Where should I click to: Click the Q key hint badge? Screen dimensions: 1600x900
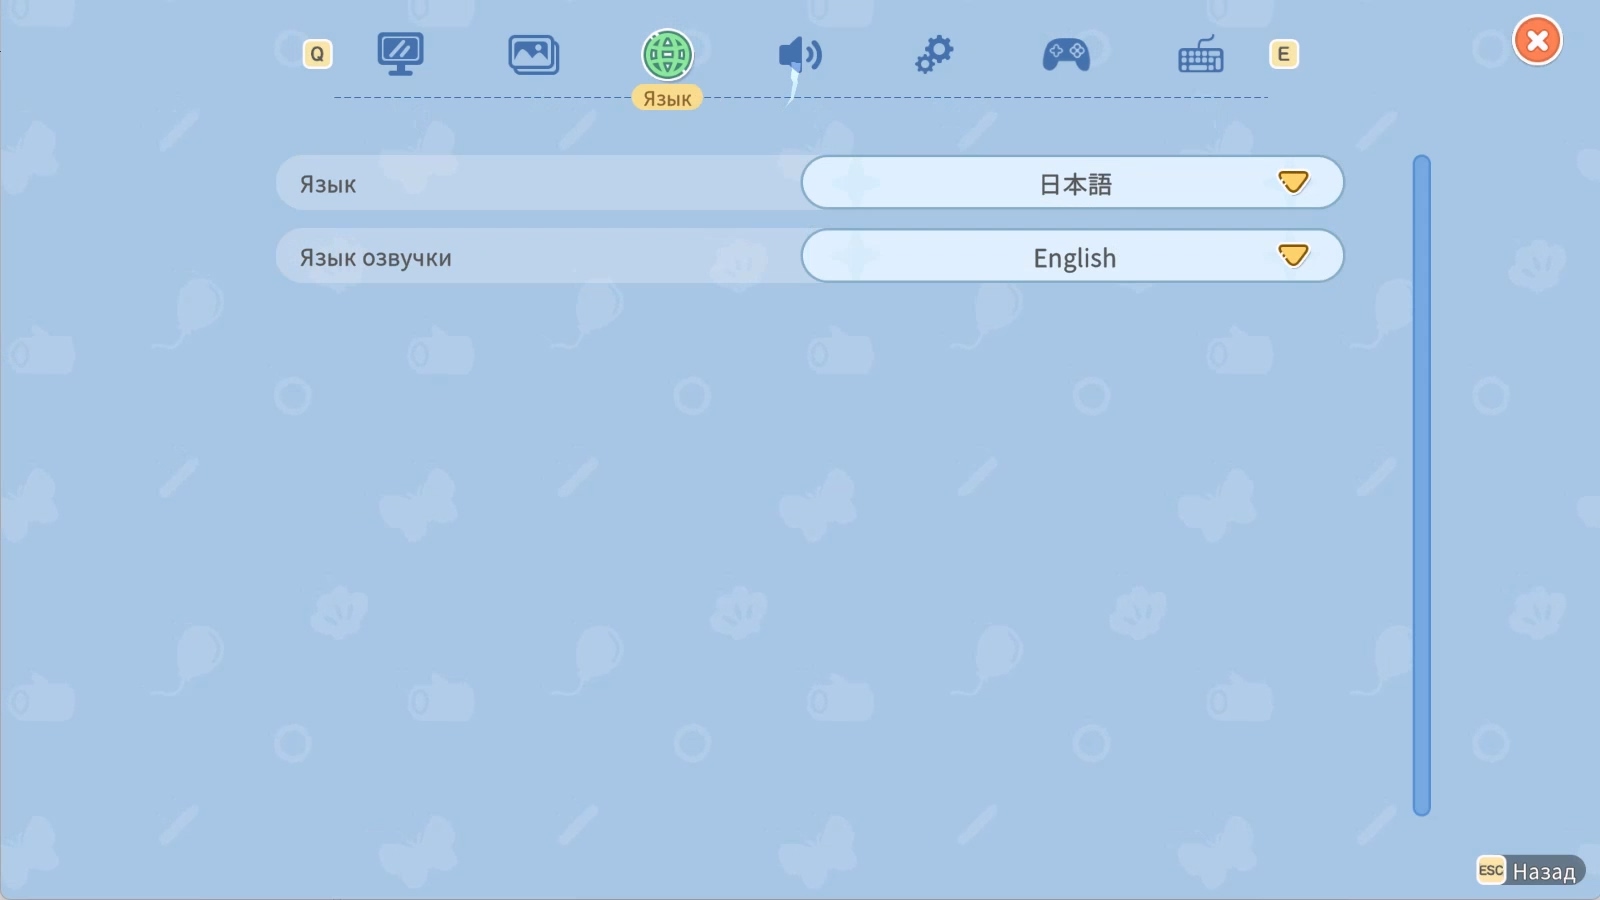tap(317, 53)
